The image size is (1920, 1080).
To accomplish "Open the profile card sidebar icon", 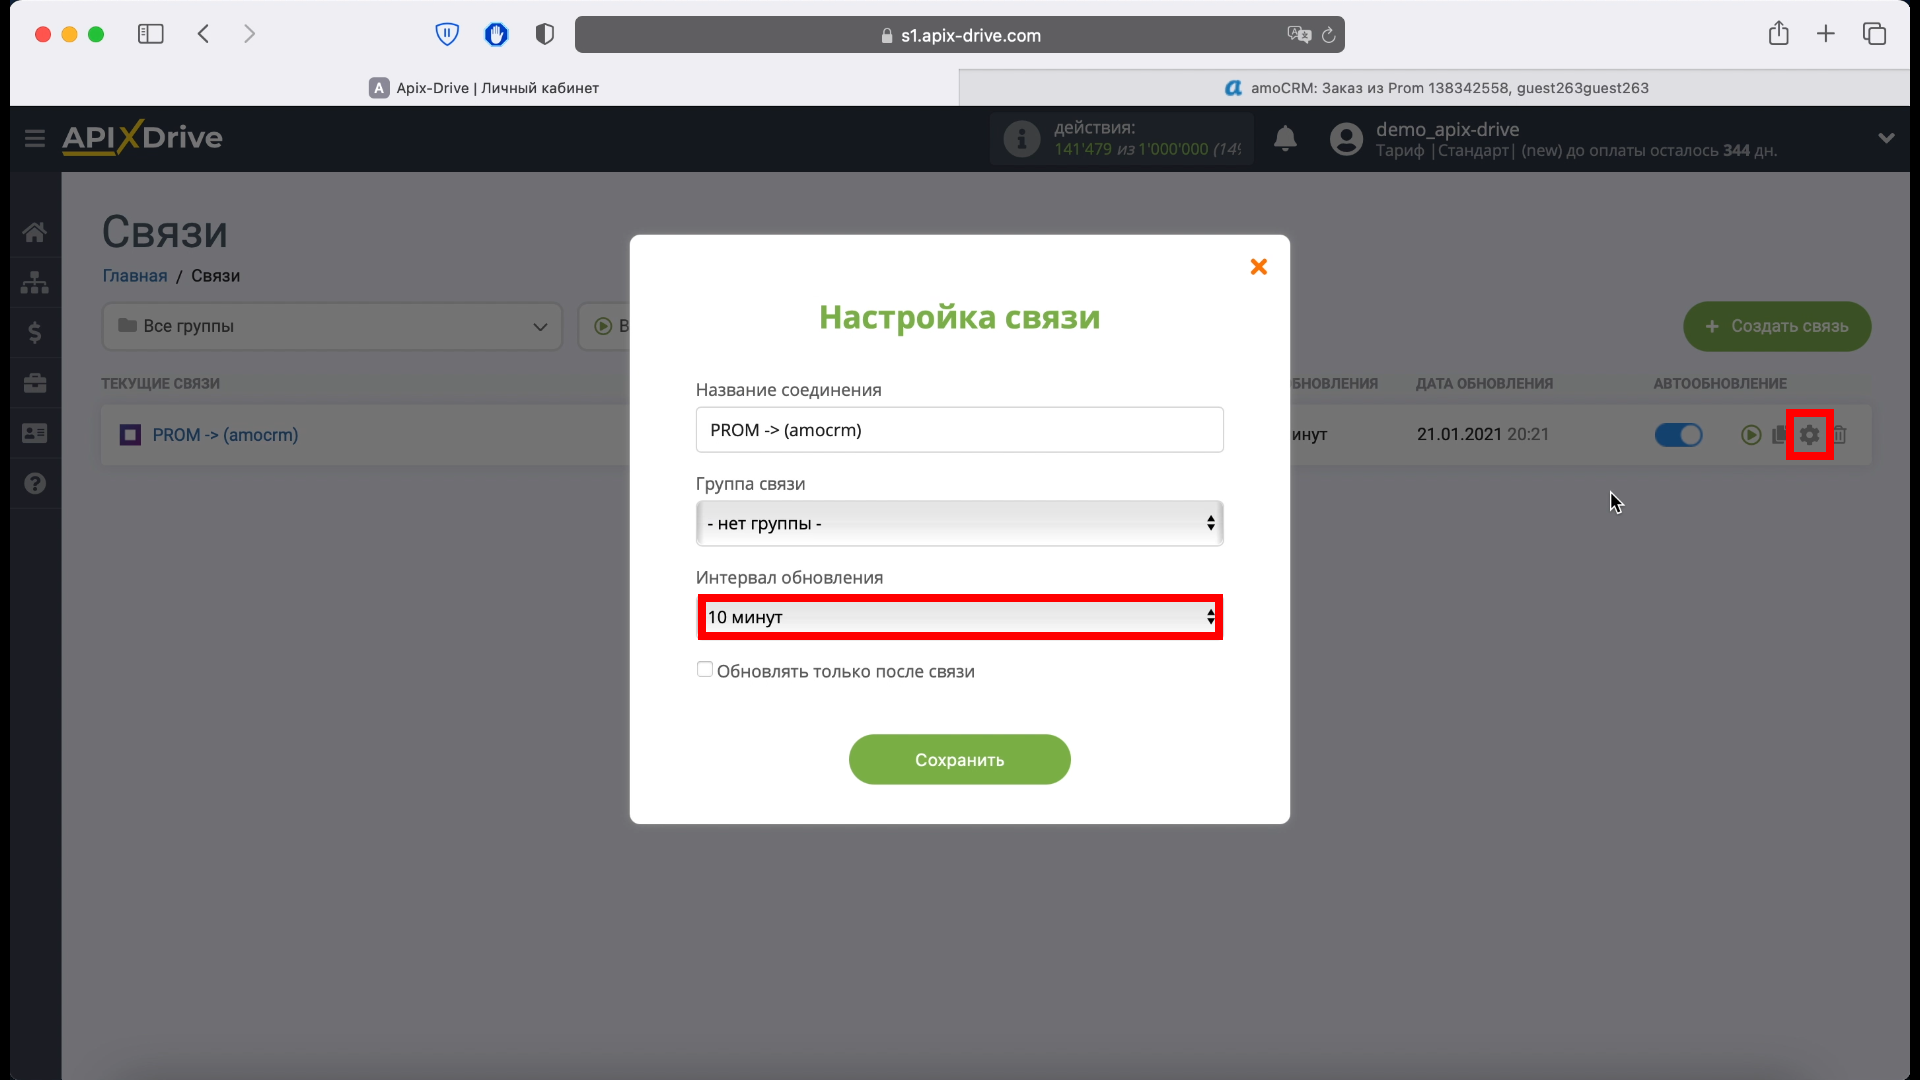I will 35,433.
